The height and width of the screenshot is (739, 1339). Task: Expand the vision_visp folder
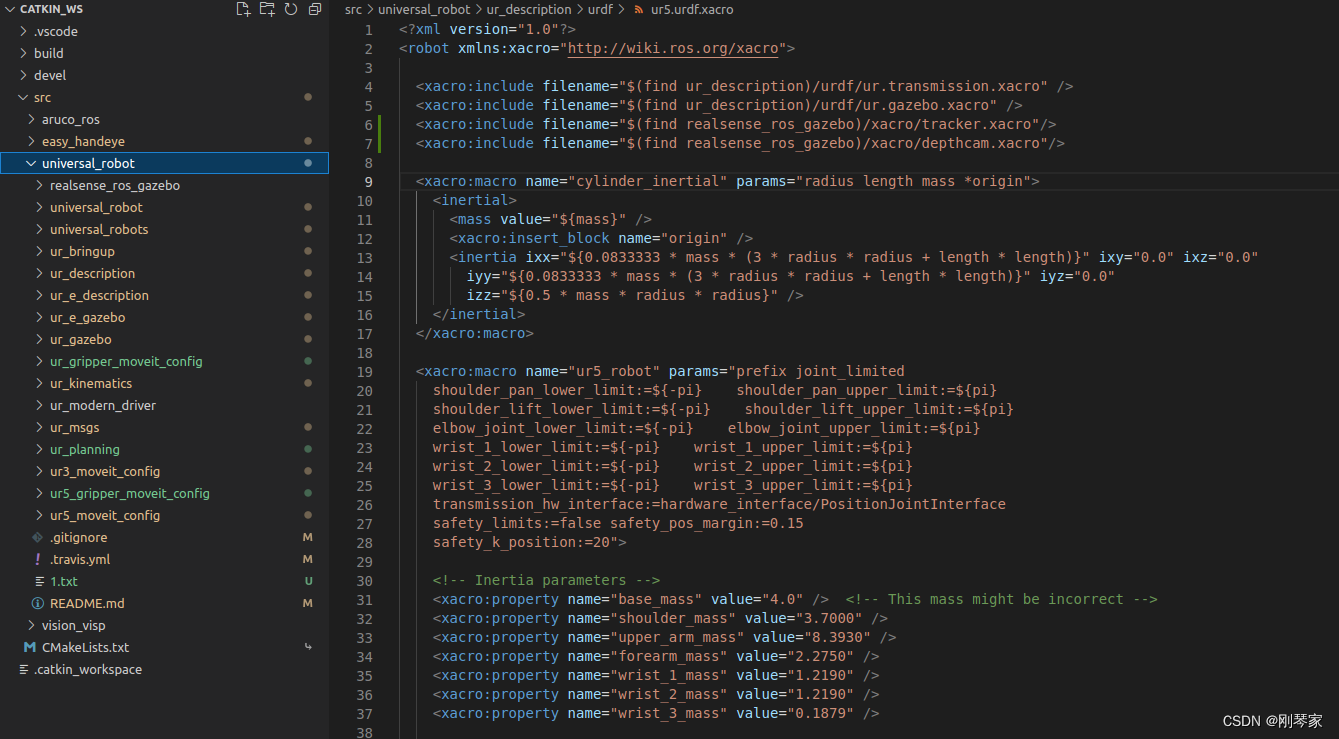point(32,625)
